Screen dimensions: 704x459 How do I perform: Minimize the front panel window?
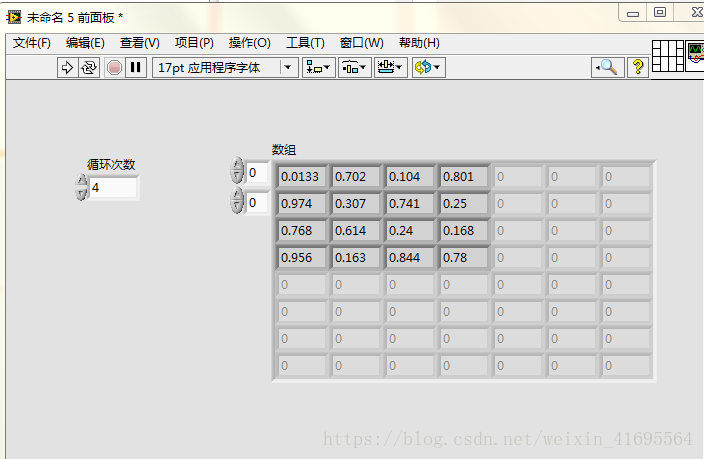pyautogui.click(x=633, y=13)
